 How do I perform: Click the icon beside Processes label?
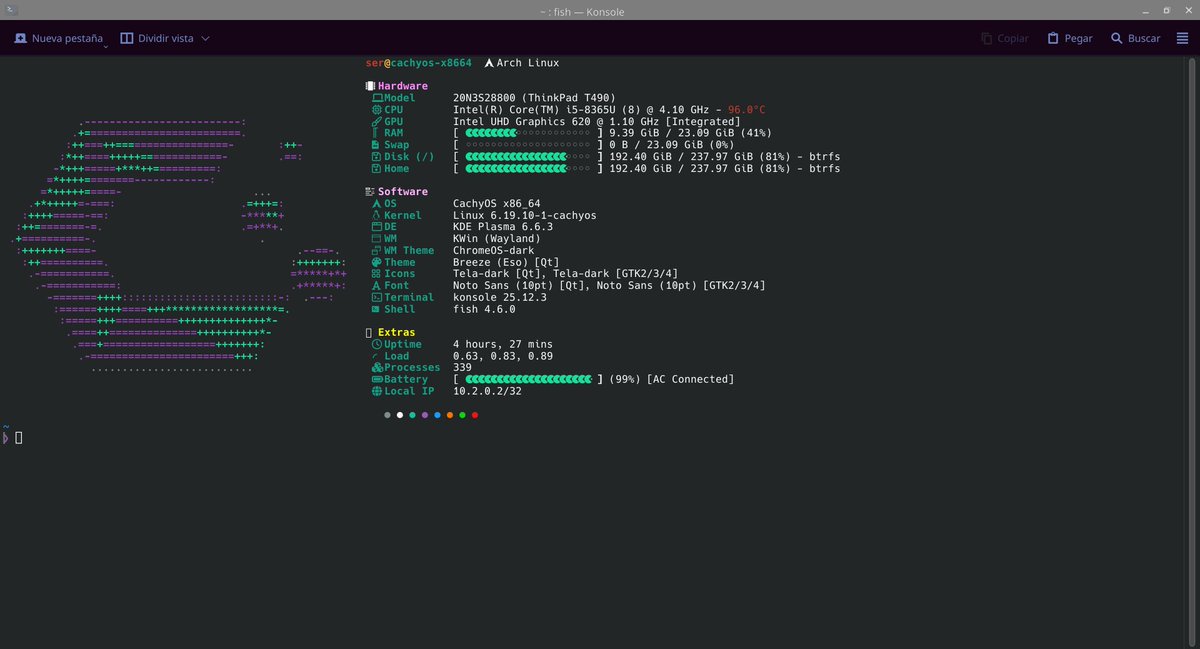[377, 368]
